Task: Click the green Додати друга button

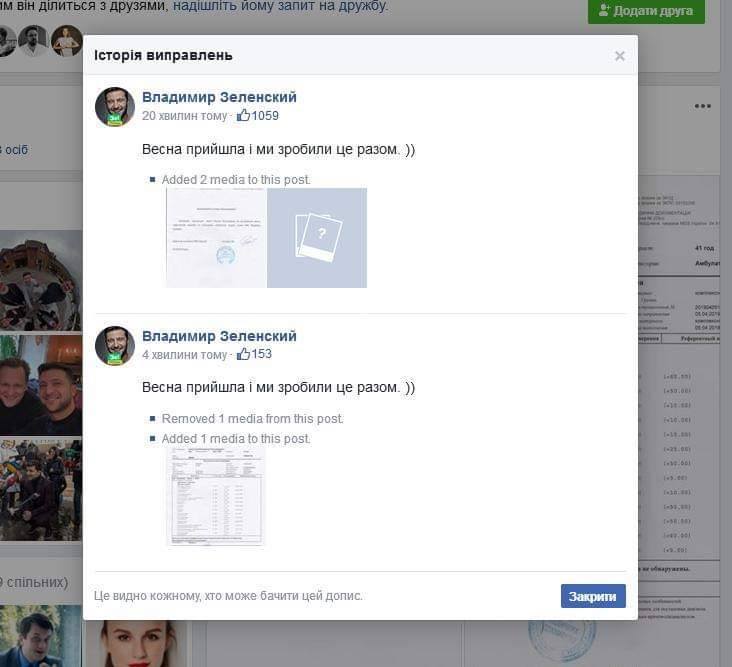Action: pos(646,10)
